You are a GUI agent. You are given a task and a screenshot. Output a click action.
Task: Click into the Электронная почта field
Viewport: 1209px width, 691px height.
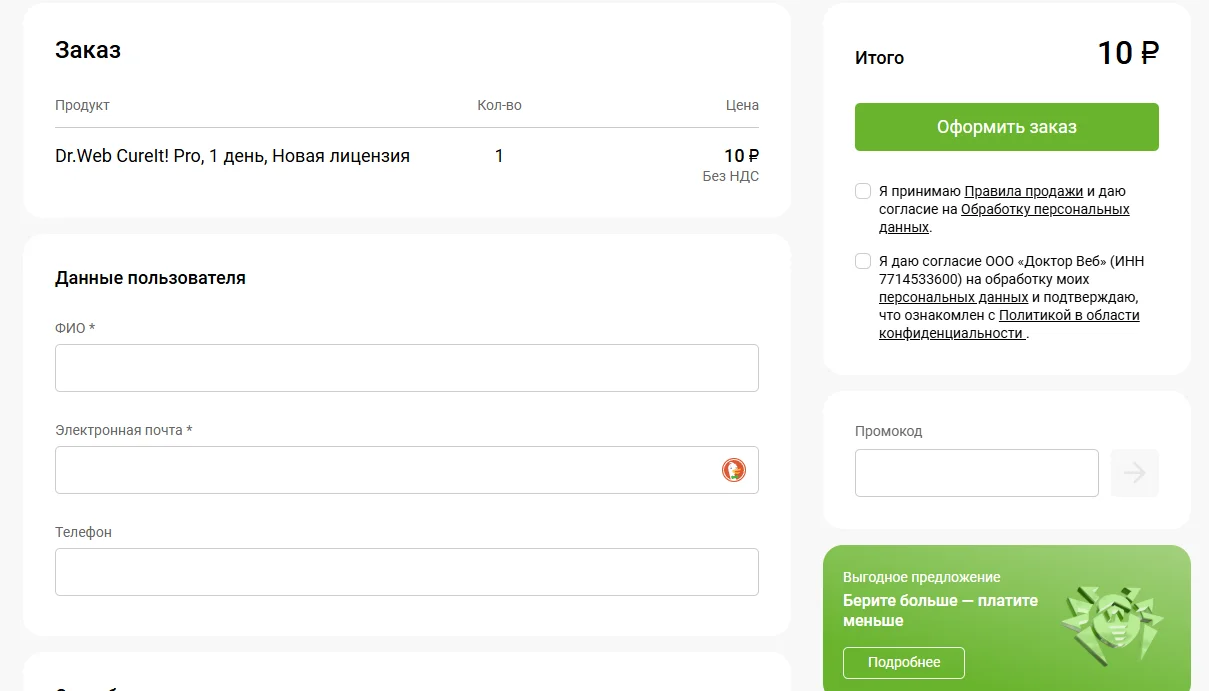pos(407,470)
